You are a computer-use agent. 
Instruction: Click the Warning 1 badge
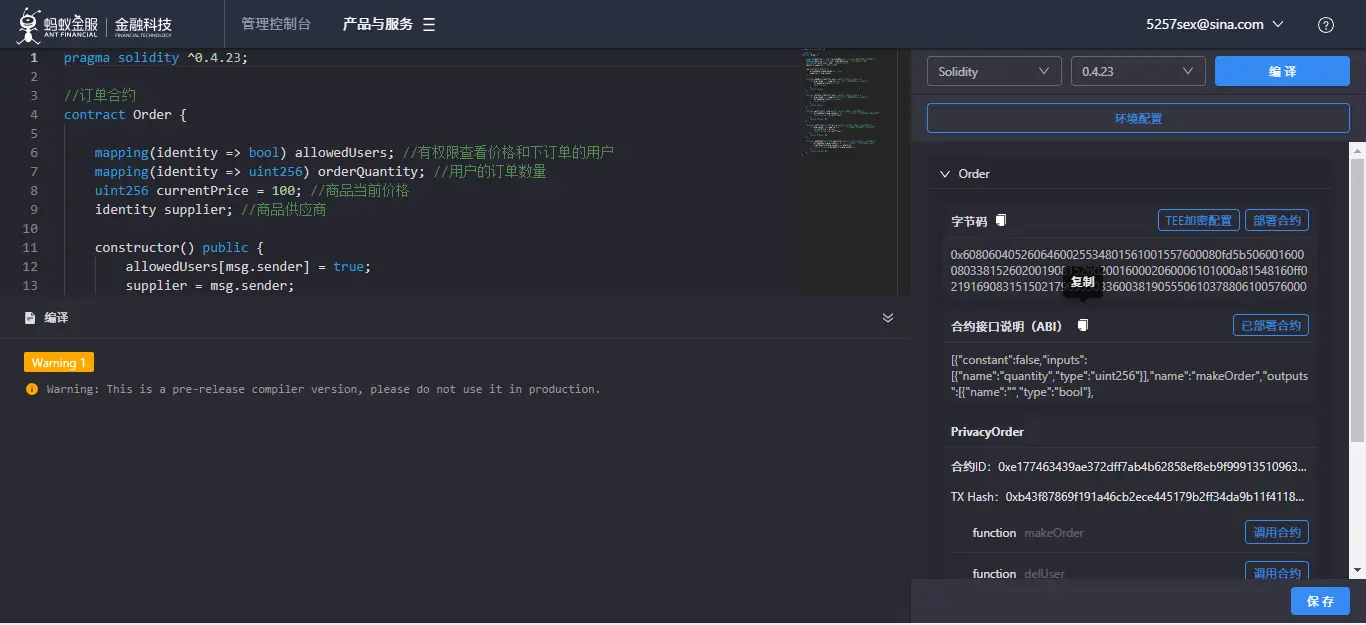click(x=59, y=362)
